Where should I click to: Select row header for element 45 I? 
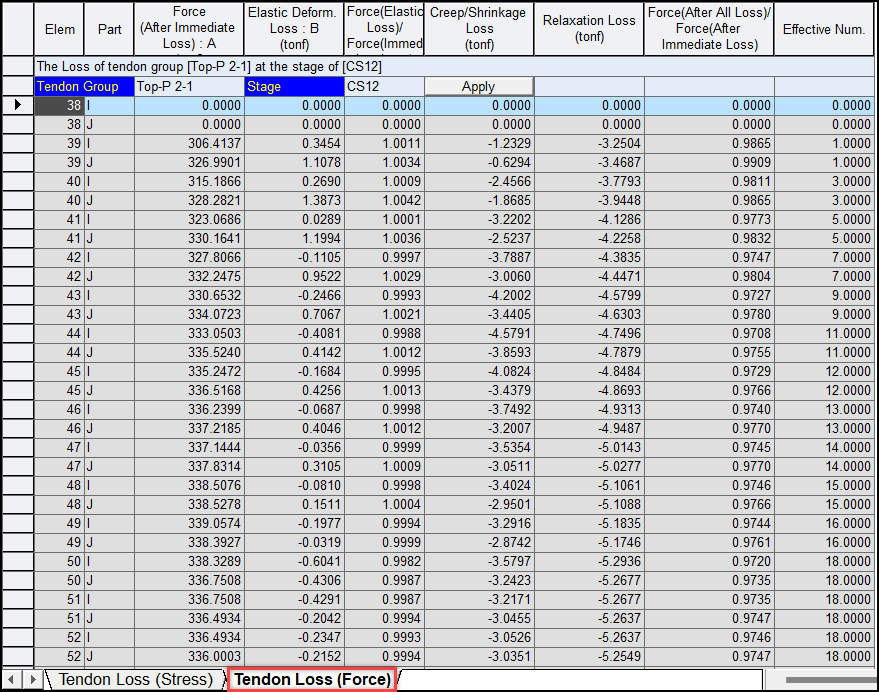pos(18,371)
